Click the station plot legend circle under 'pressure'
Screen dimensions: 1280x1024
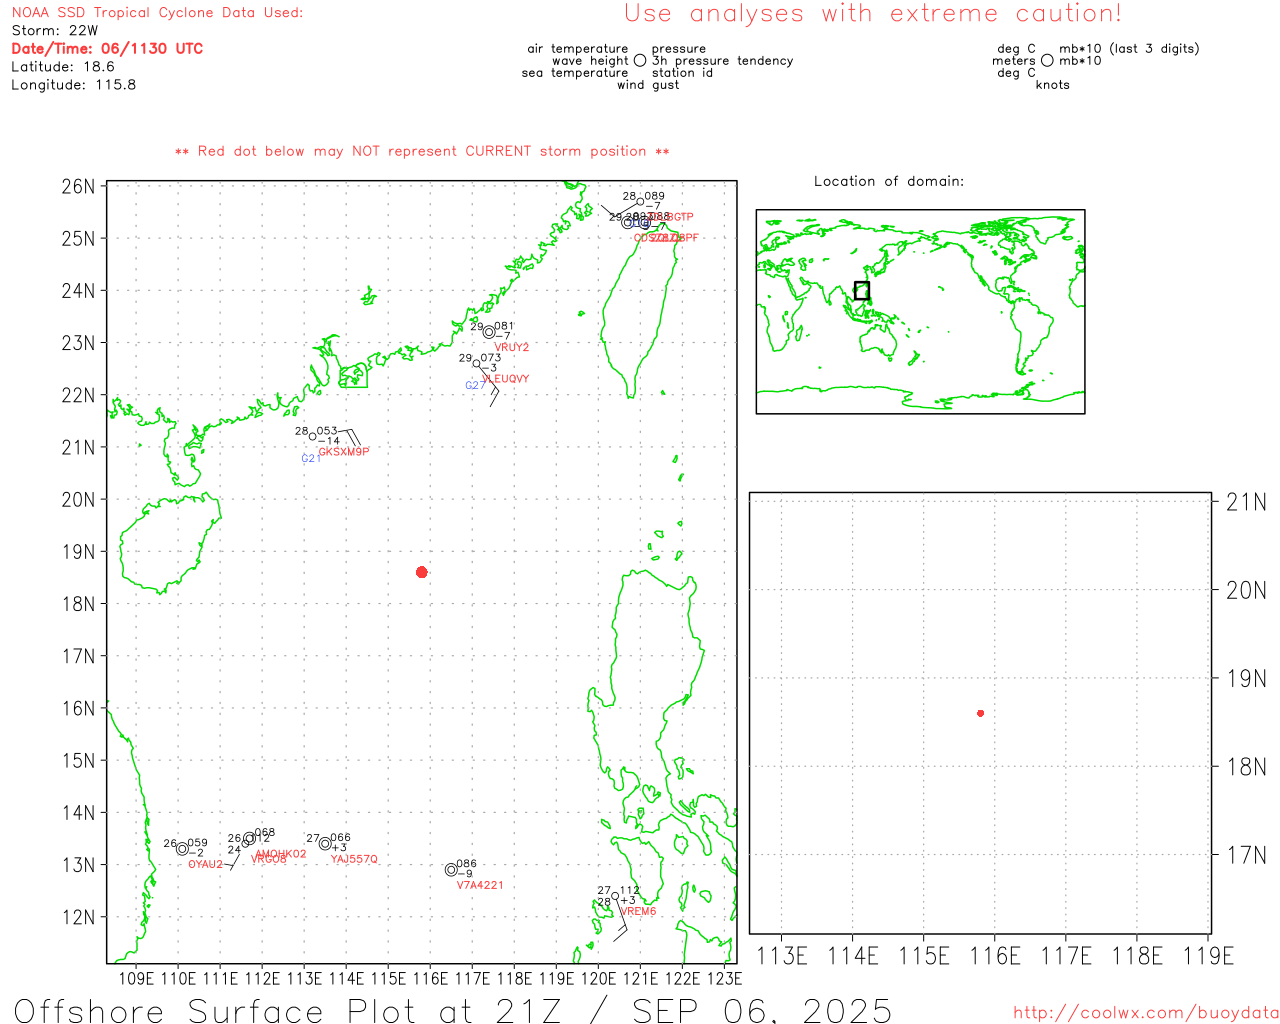coord(640,61)
